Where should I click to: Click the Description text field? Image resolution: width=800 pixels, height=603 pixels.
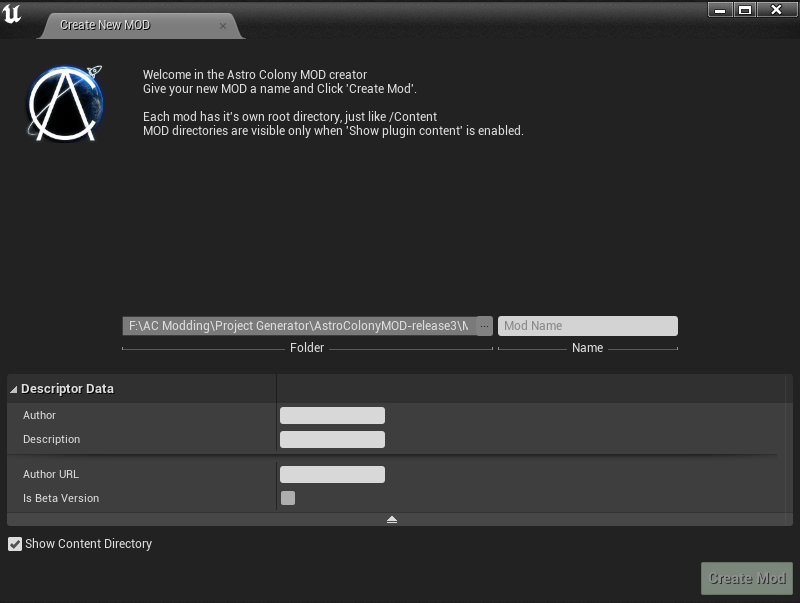click(332, 439)
